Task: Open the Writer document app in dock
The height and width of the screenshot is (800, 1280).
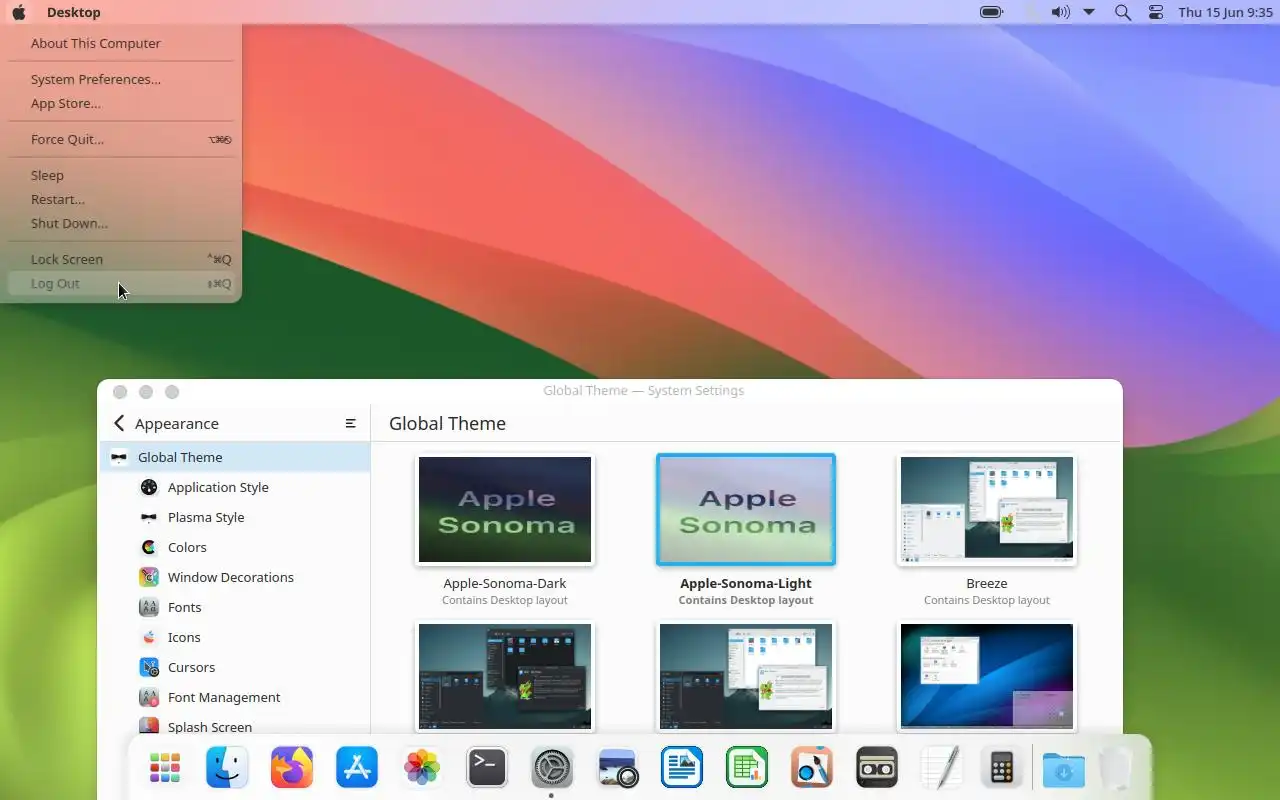Action: [x=682, y=768]
